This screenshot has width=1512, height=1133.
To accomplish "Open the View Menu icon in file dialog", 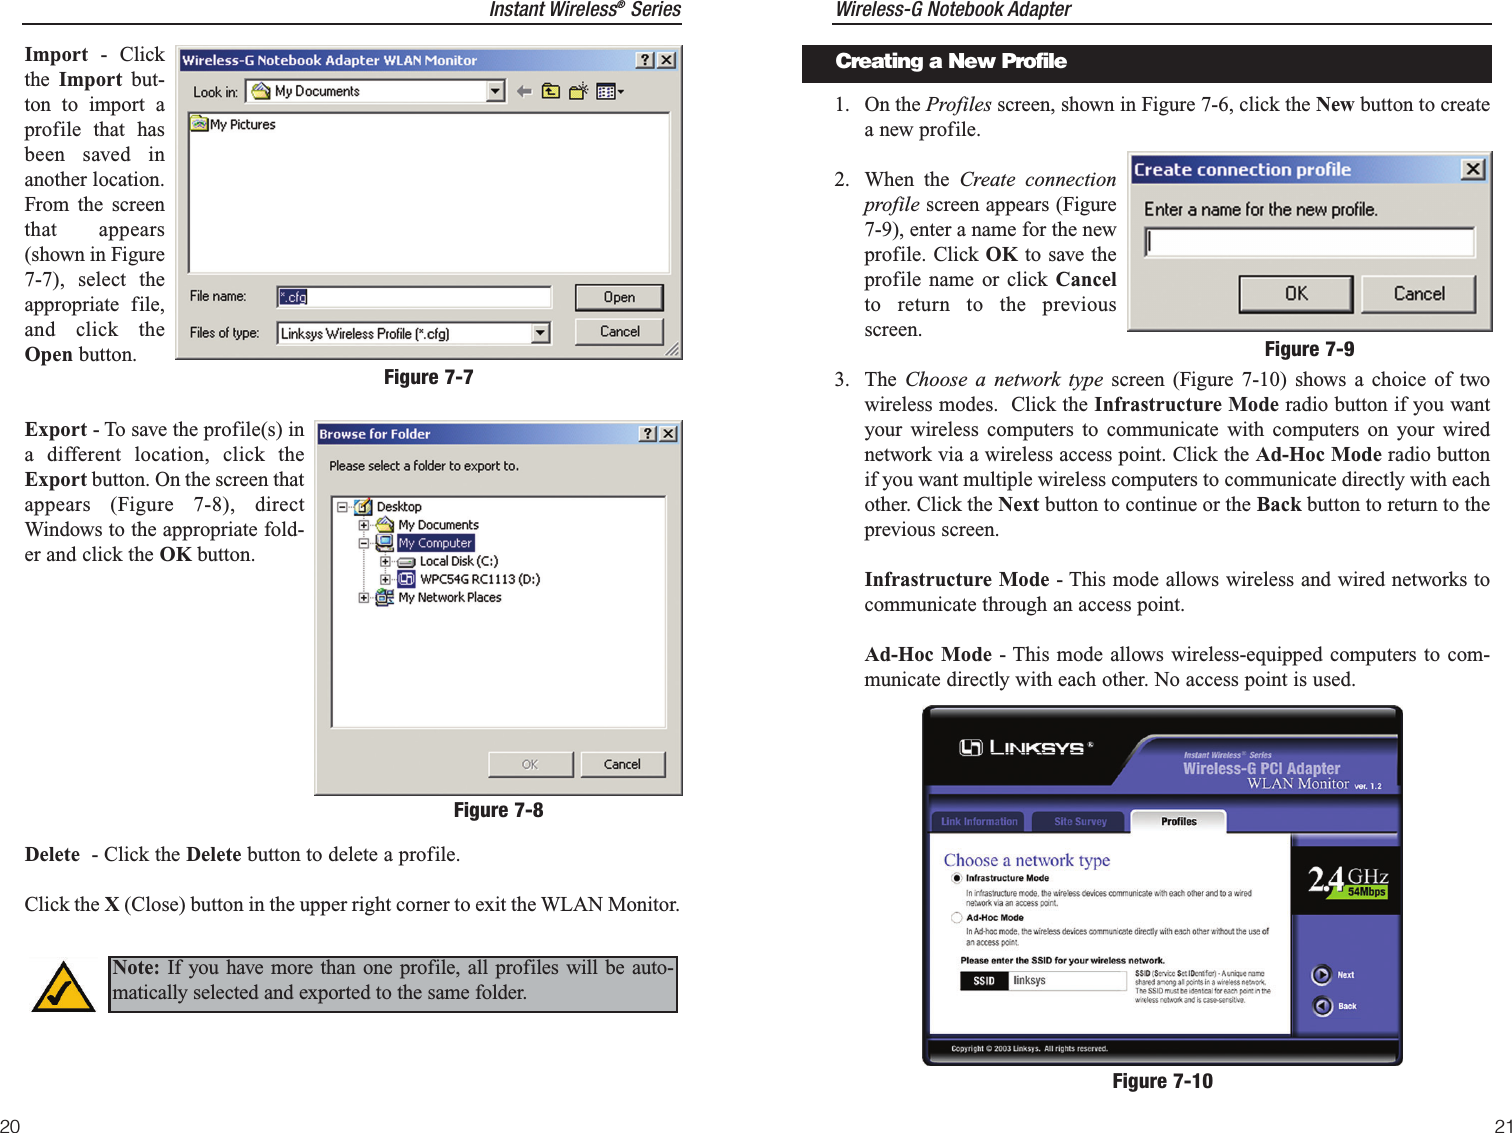I will tap(609, 91).
